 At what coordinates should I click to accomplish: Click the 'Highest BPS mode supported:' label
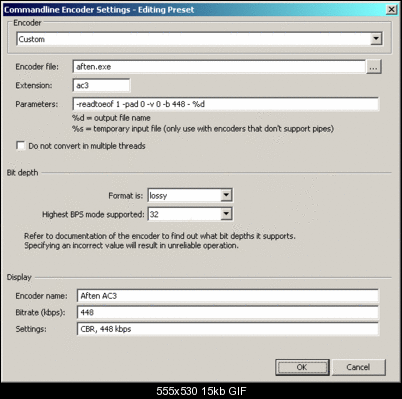[x=93, y=214]
